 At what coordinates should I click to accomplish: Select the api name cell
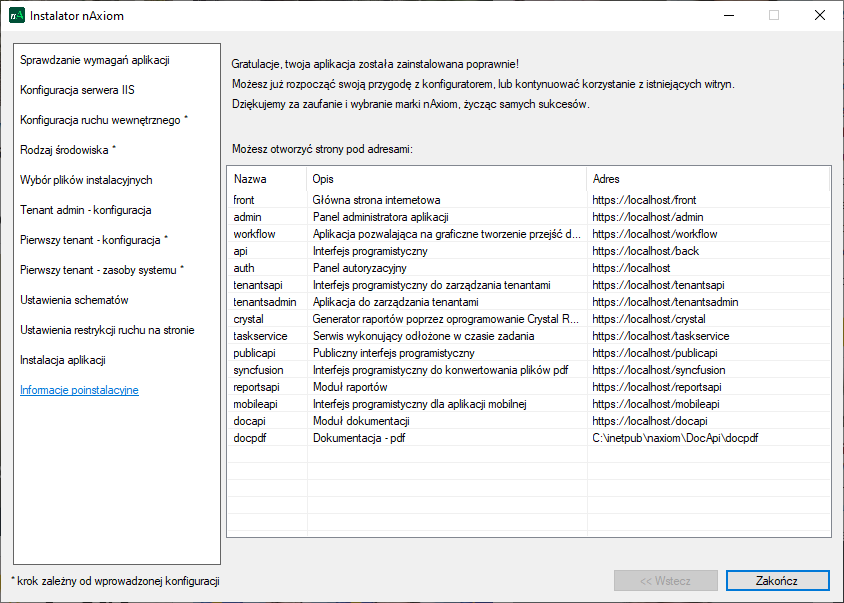click(241, 251)
